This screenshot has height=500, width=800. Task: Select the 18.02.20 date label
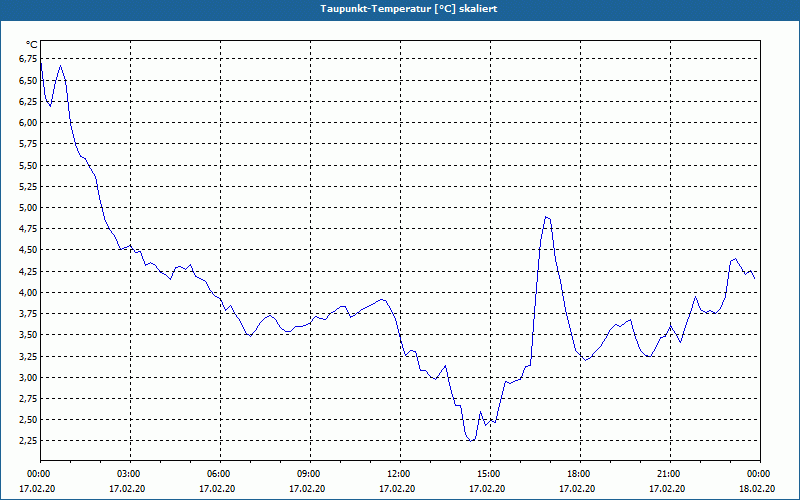757,489
